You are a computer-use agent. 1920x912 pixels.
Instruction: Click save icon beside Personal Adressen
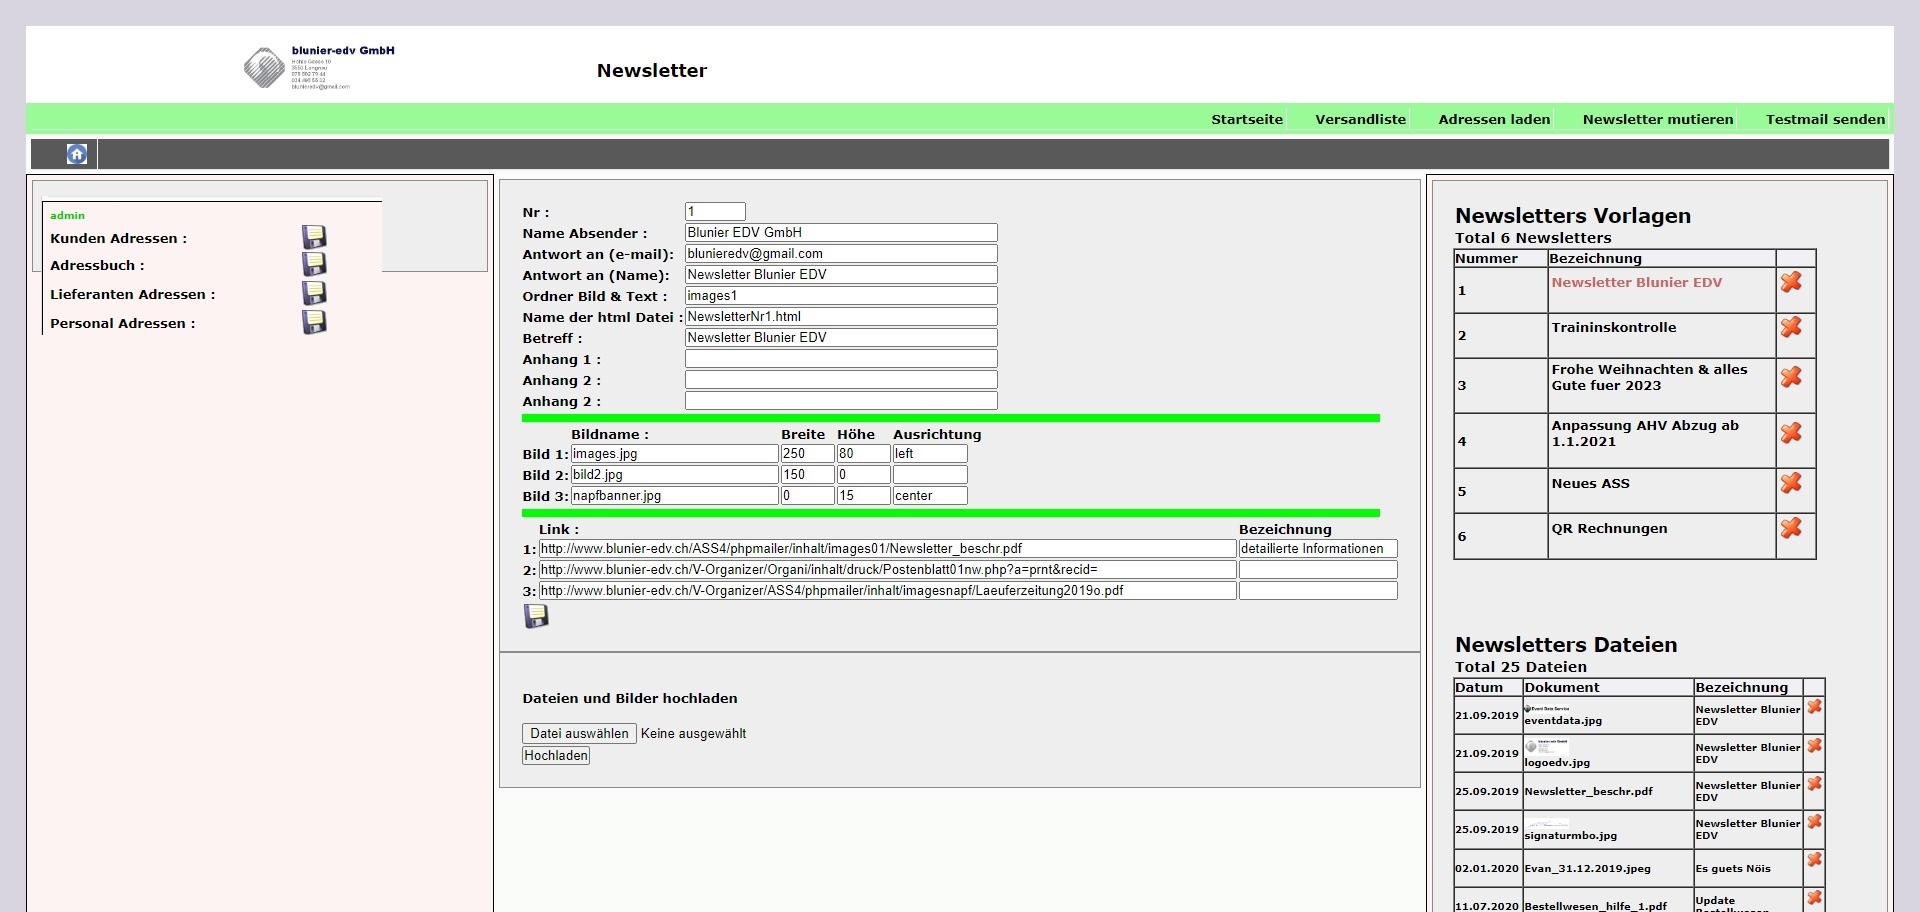click(314, 322)
